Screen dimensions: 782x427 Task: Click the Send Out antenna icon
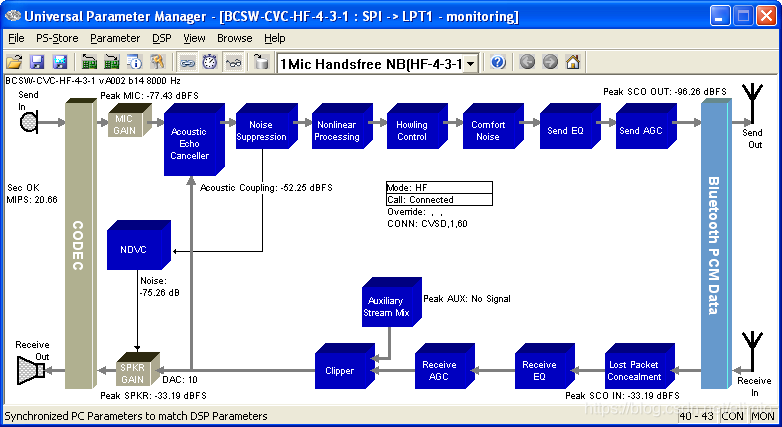pos(752,105)
